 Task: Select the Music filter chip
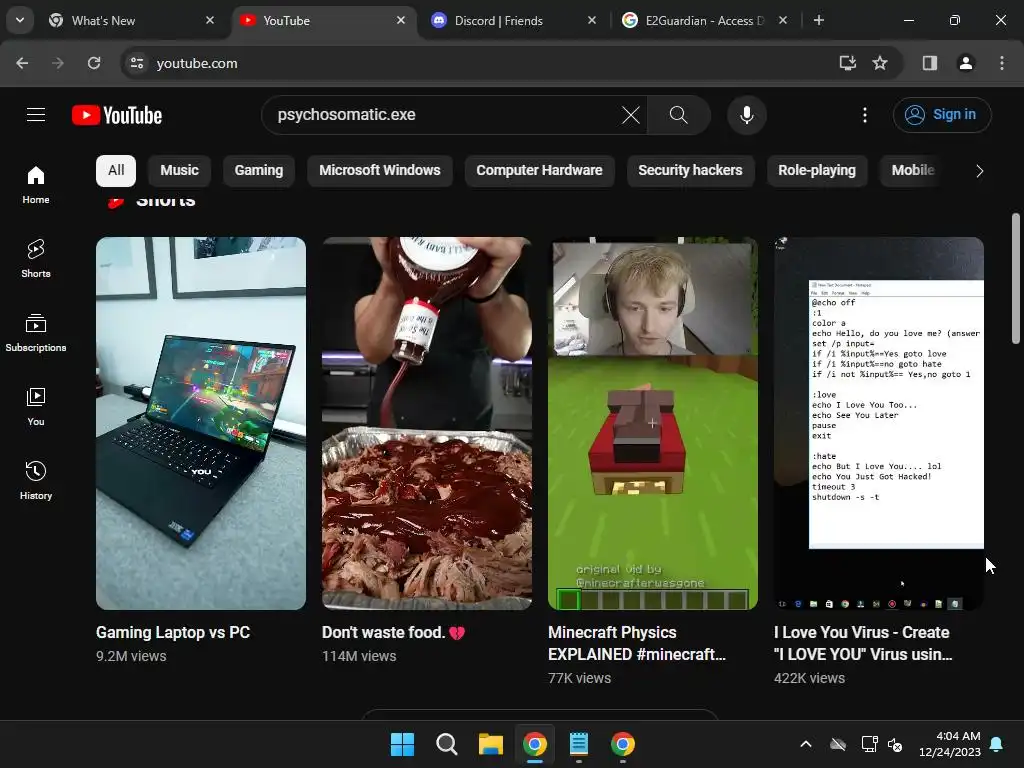[179, 170]
